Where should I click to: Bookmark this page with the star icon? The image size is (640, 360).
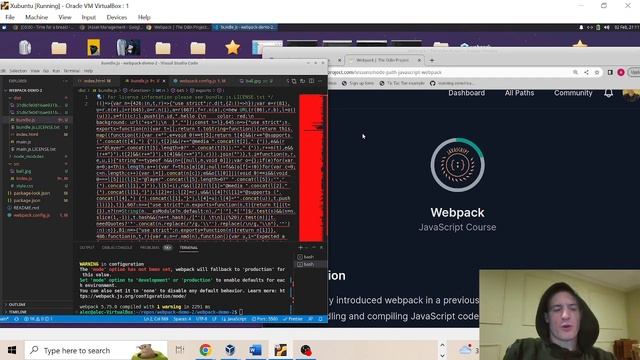(597, 72)
